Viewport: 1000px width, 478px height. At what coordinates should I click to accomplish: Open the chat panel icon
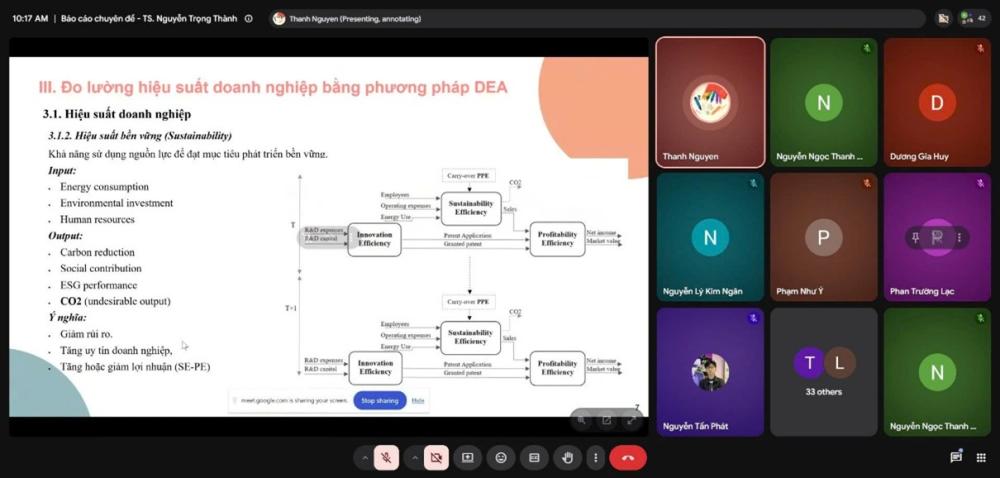955,457
